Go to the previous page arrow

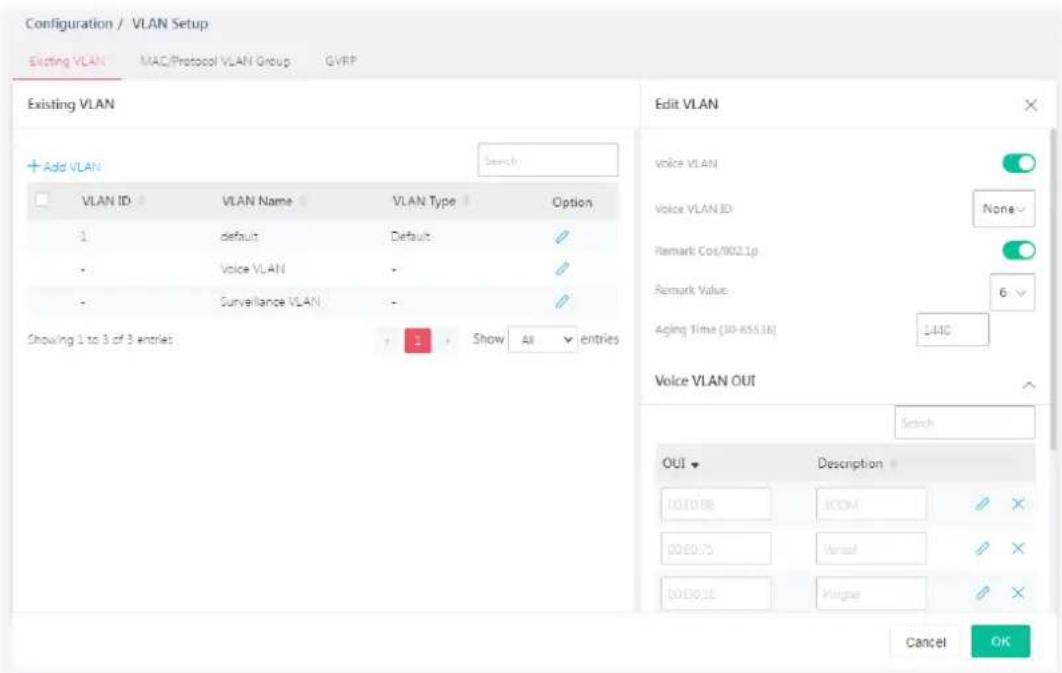click(x=387, y=340)
